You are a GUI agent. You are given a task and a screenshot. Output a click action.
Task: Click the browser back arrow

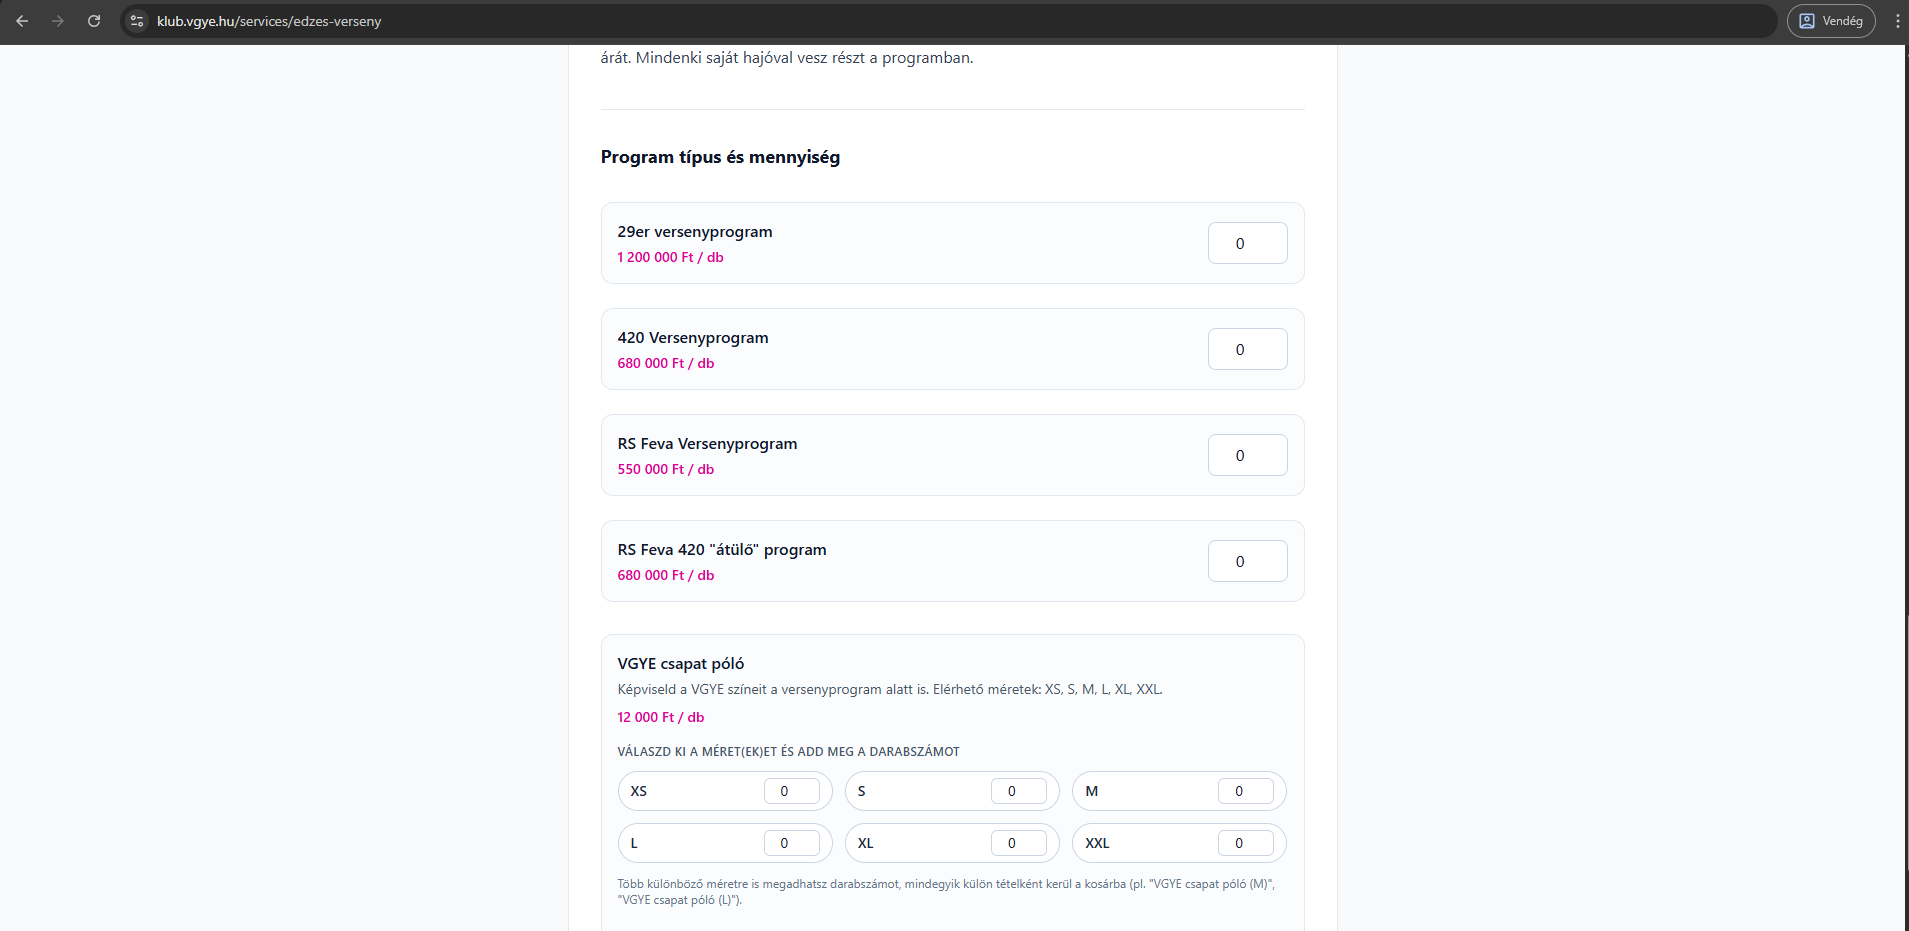click(22, 21)
